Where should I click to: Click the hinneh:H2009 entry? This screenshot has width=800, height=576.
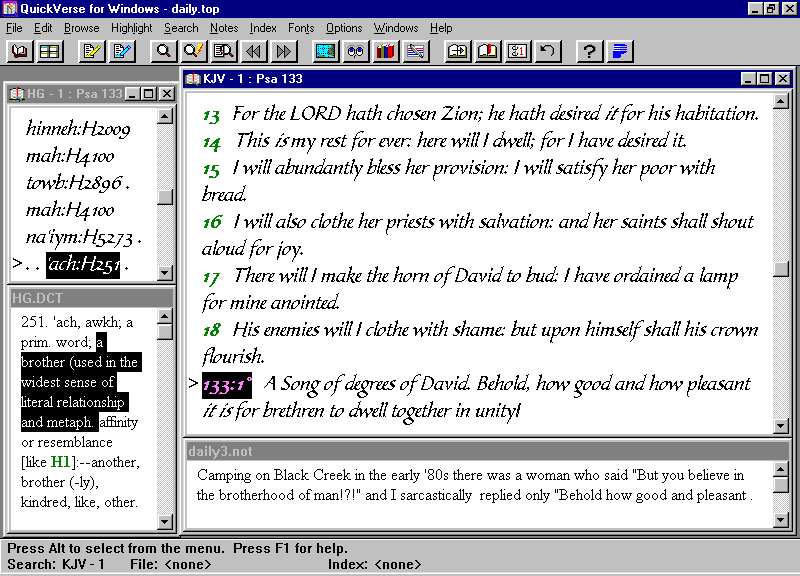(x=78, y=129)
